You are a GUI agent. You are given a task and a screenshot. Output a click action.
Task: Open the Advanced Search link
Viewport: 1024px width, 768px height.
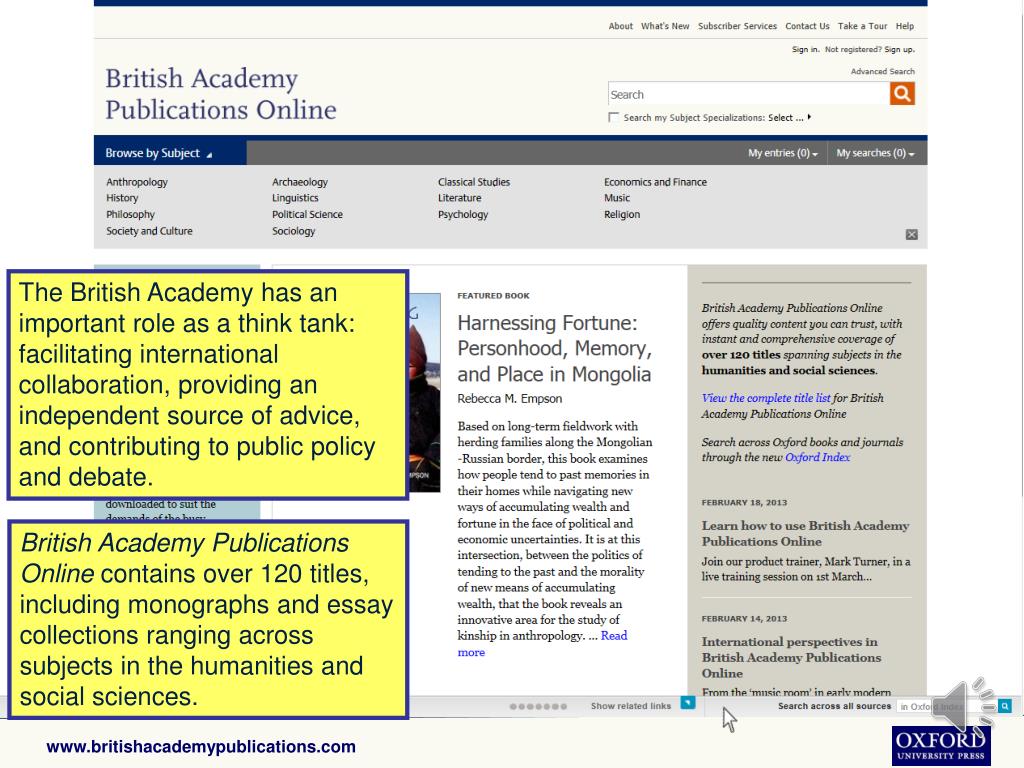pos(882,71)
